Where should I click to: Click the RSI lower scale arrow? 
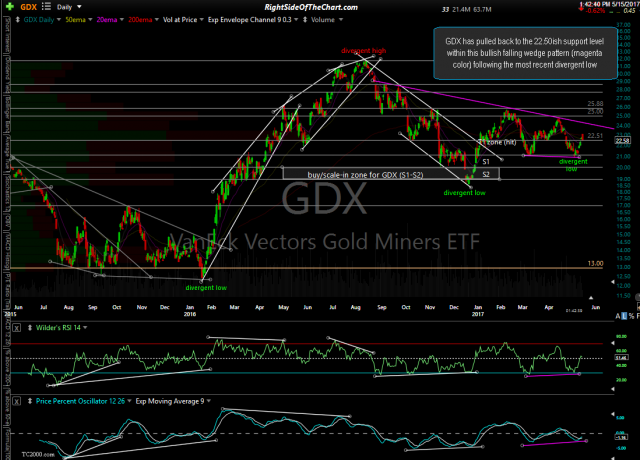point(613,389)
